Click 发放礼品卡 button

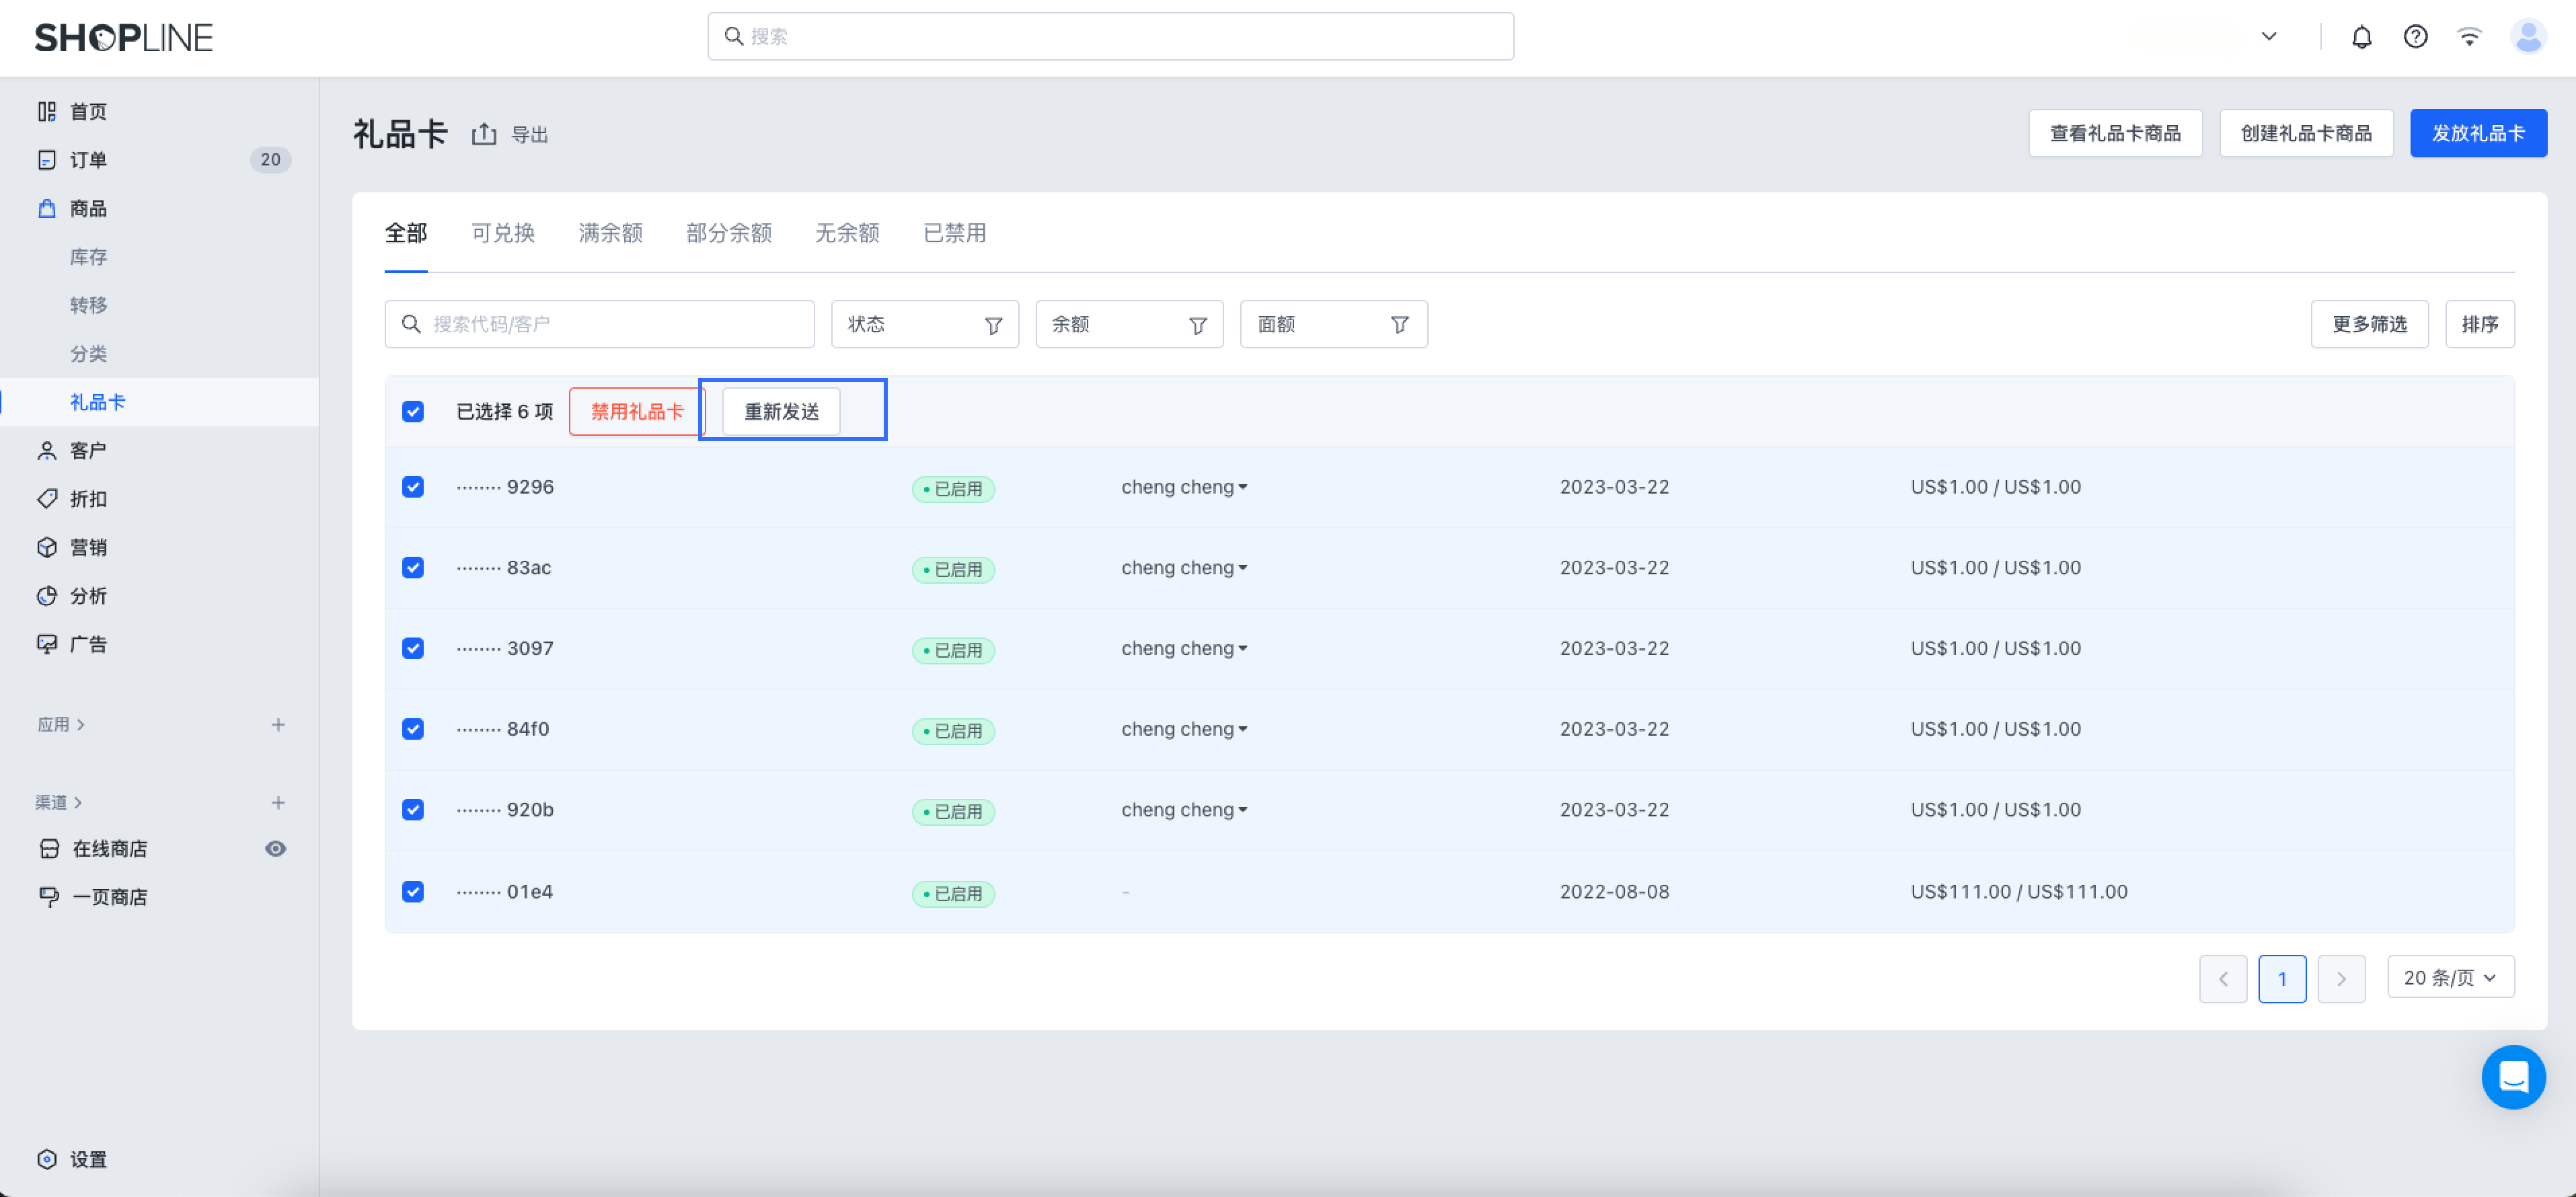click(x=2478, y=134)
